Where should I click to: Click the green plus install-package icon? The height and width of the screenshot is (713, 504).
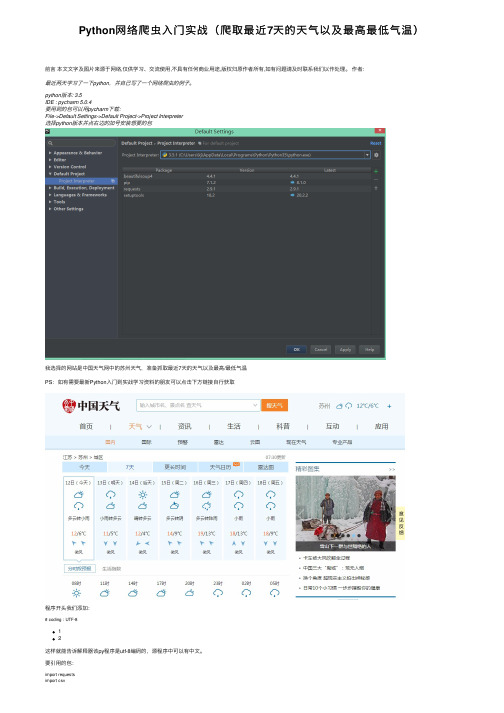point(376,171)
